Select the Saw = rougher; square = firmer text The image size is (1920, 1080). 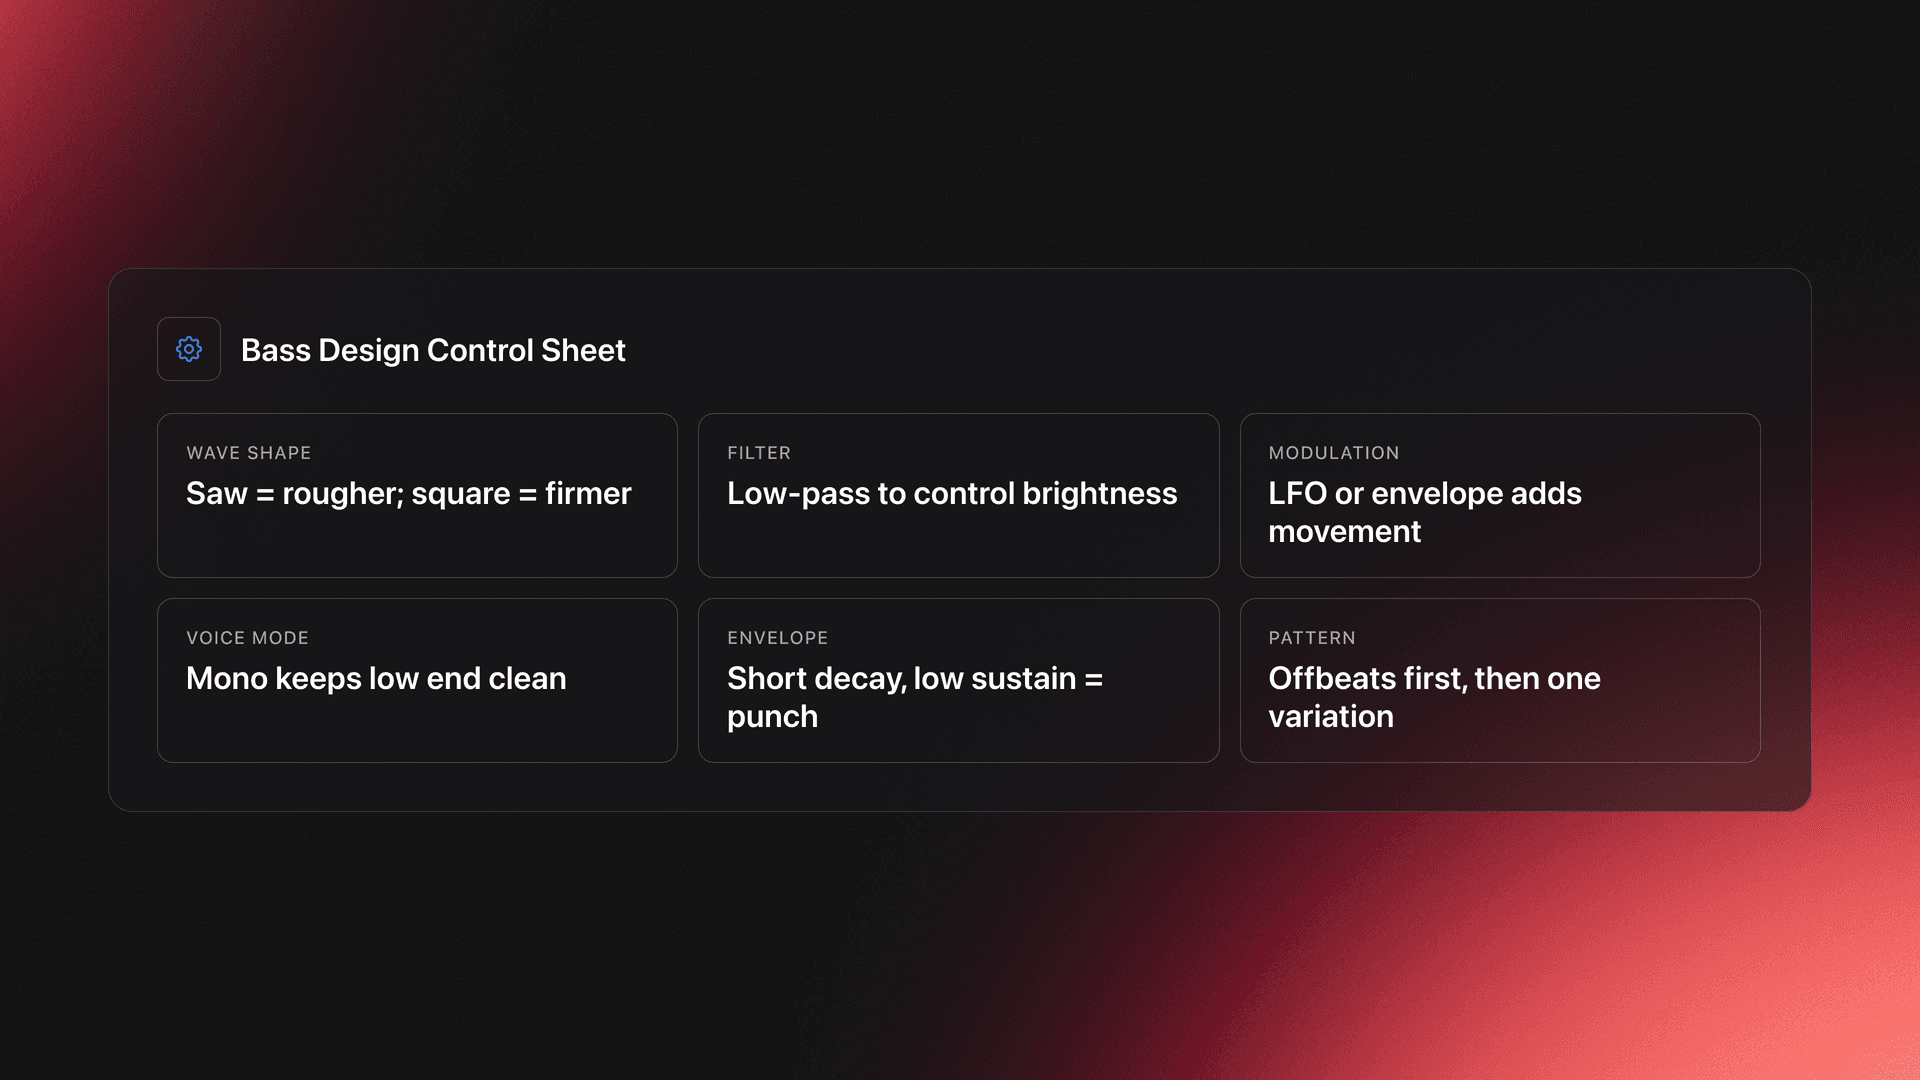[408, 494]
